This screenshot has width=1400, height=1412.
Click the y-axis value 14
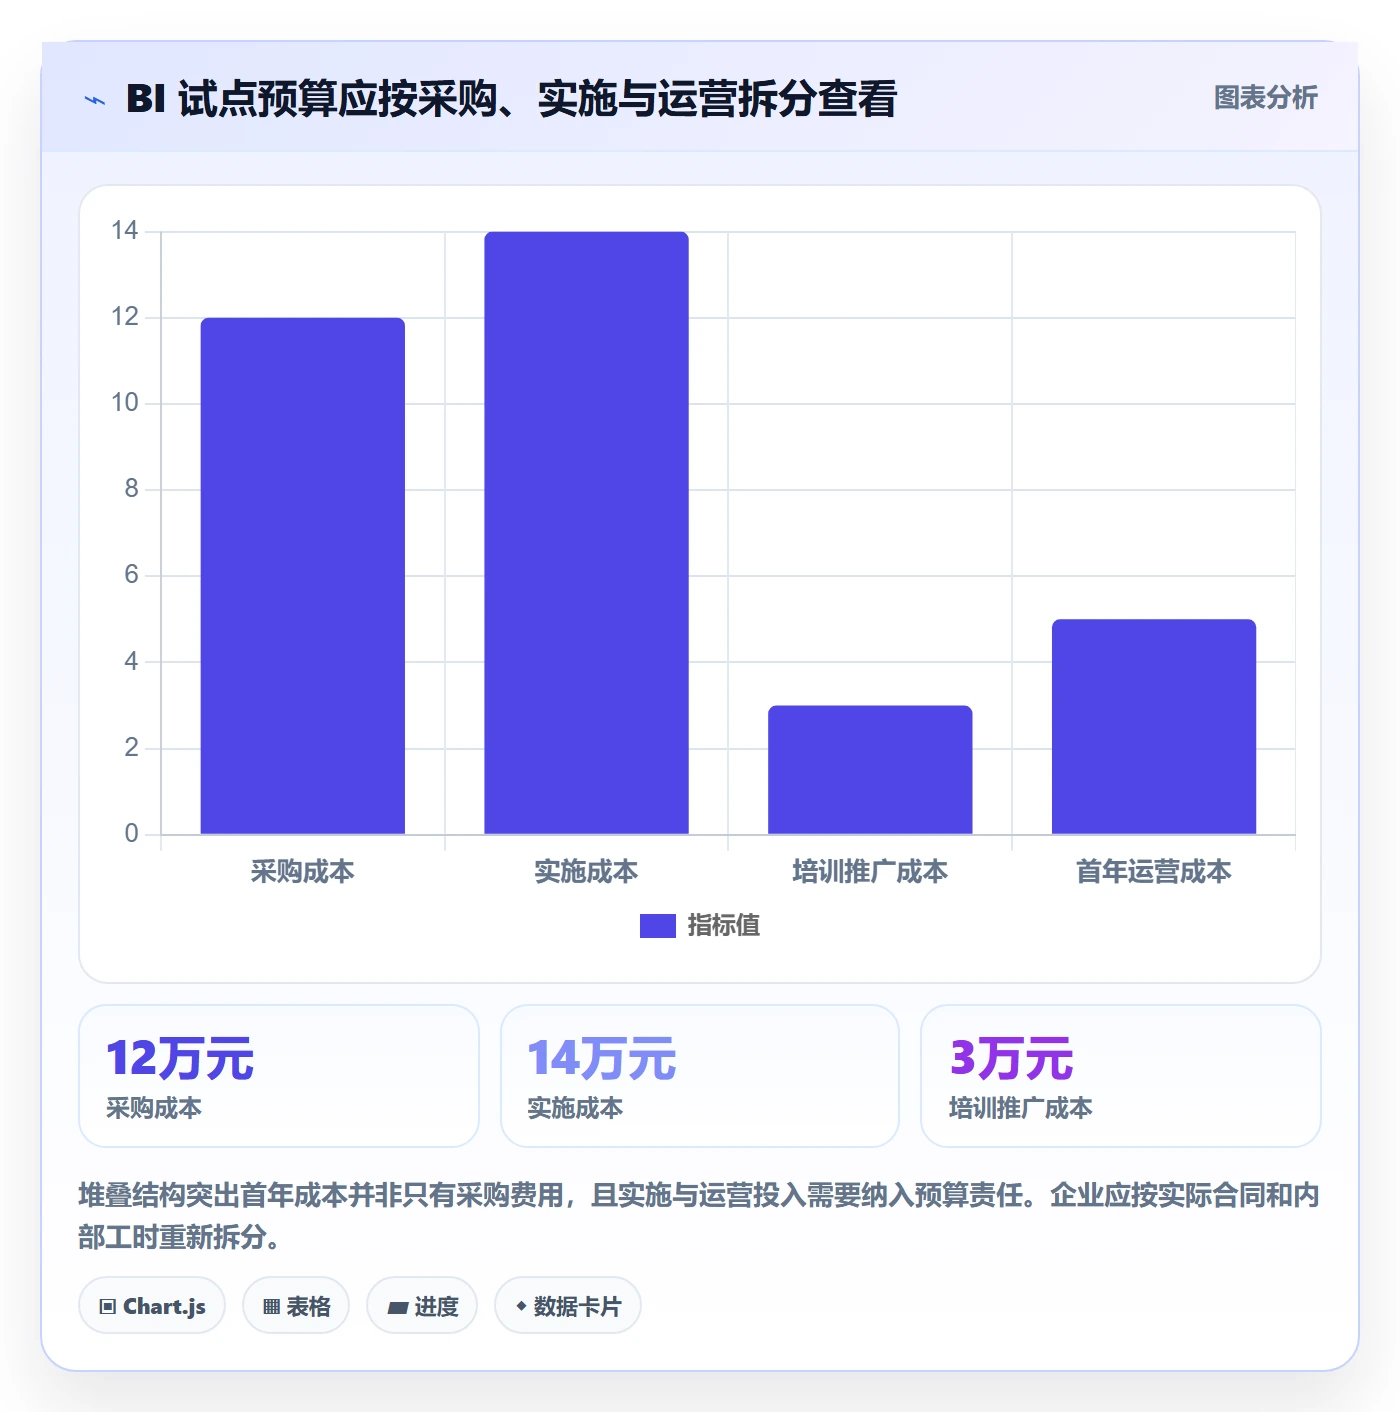pyautogui.click(x=125, y=231)
